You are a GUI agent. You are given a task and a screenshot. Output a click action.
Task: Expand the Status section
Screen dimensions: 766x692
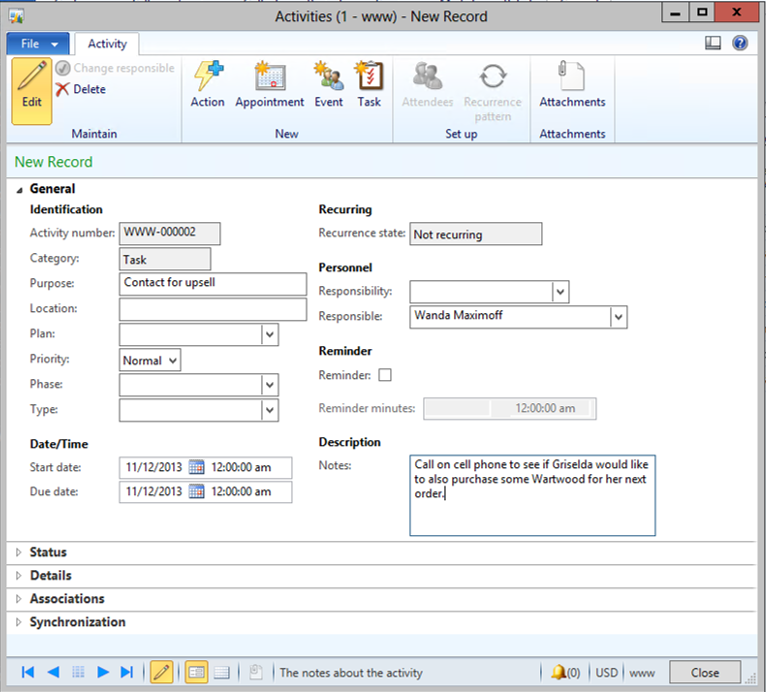click(48, 552)
